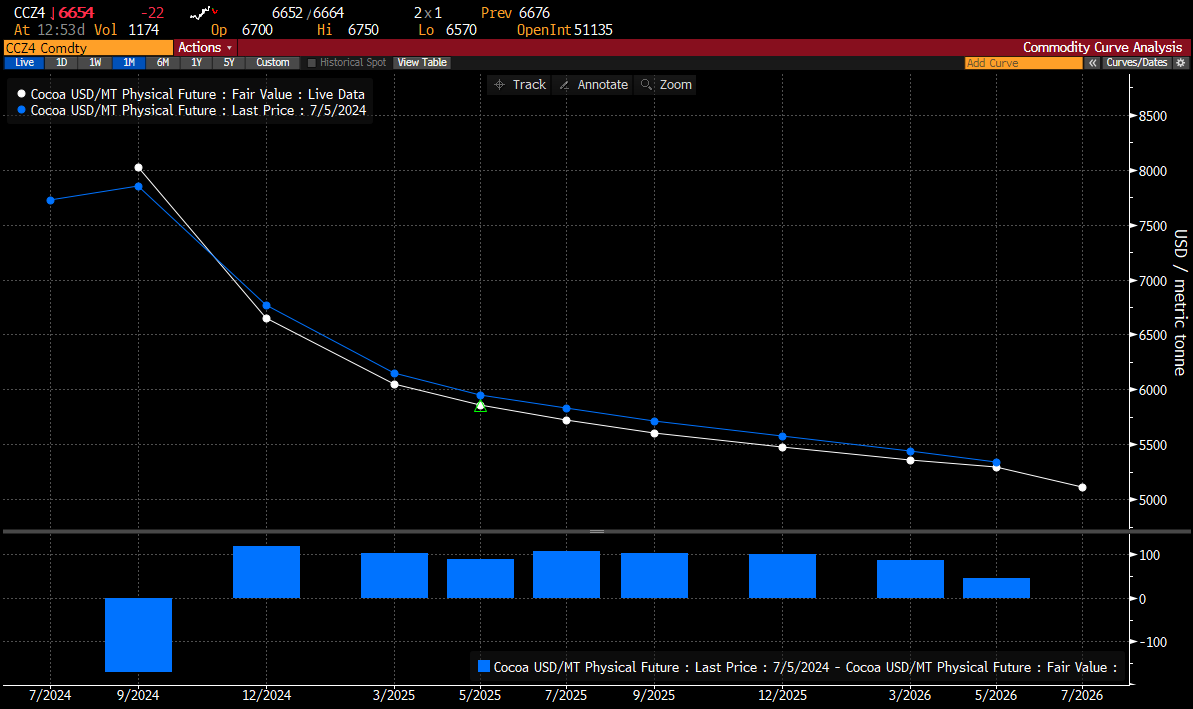Click the 5Y range button

pyautogui.click(x=229, y=63)
